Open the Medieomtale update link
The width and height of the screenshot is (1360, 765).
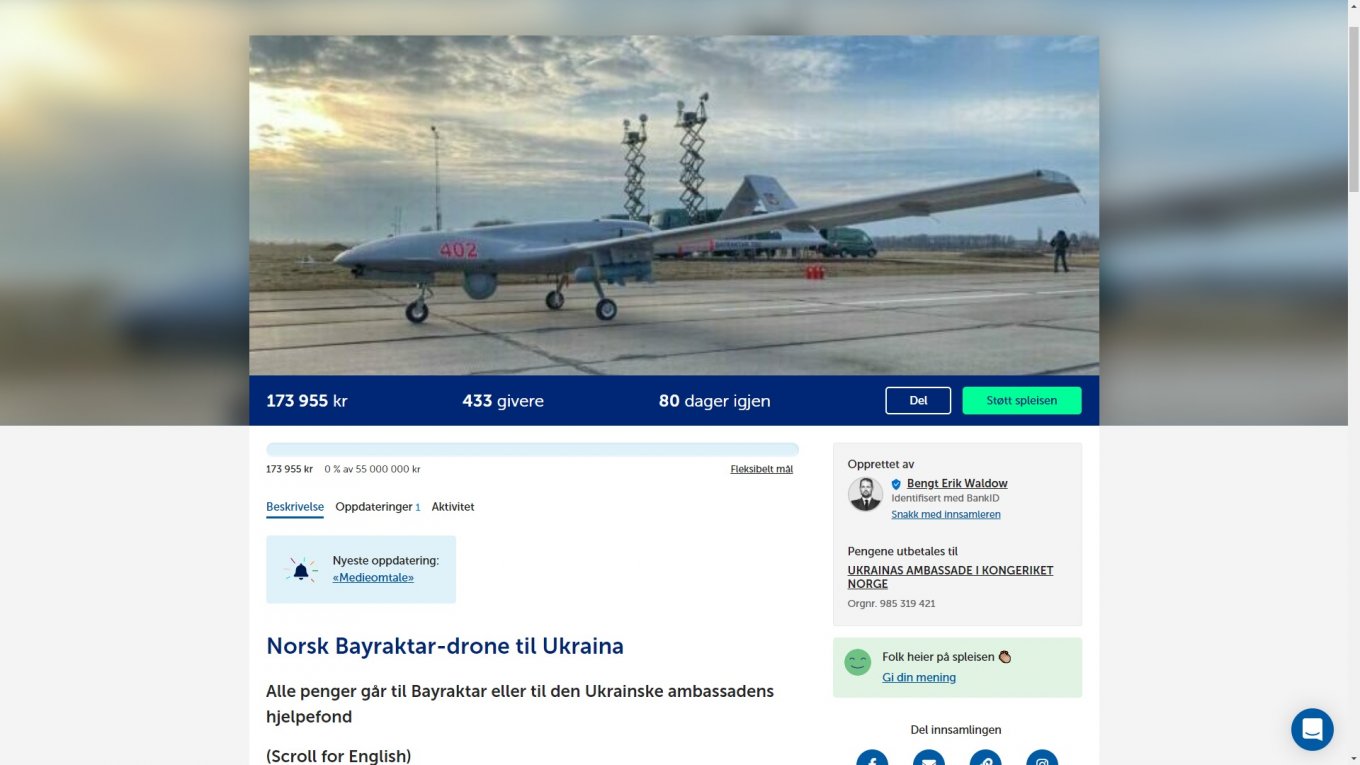point(373,577)
